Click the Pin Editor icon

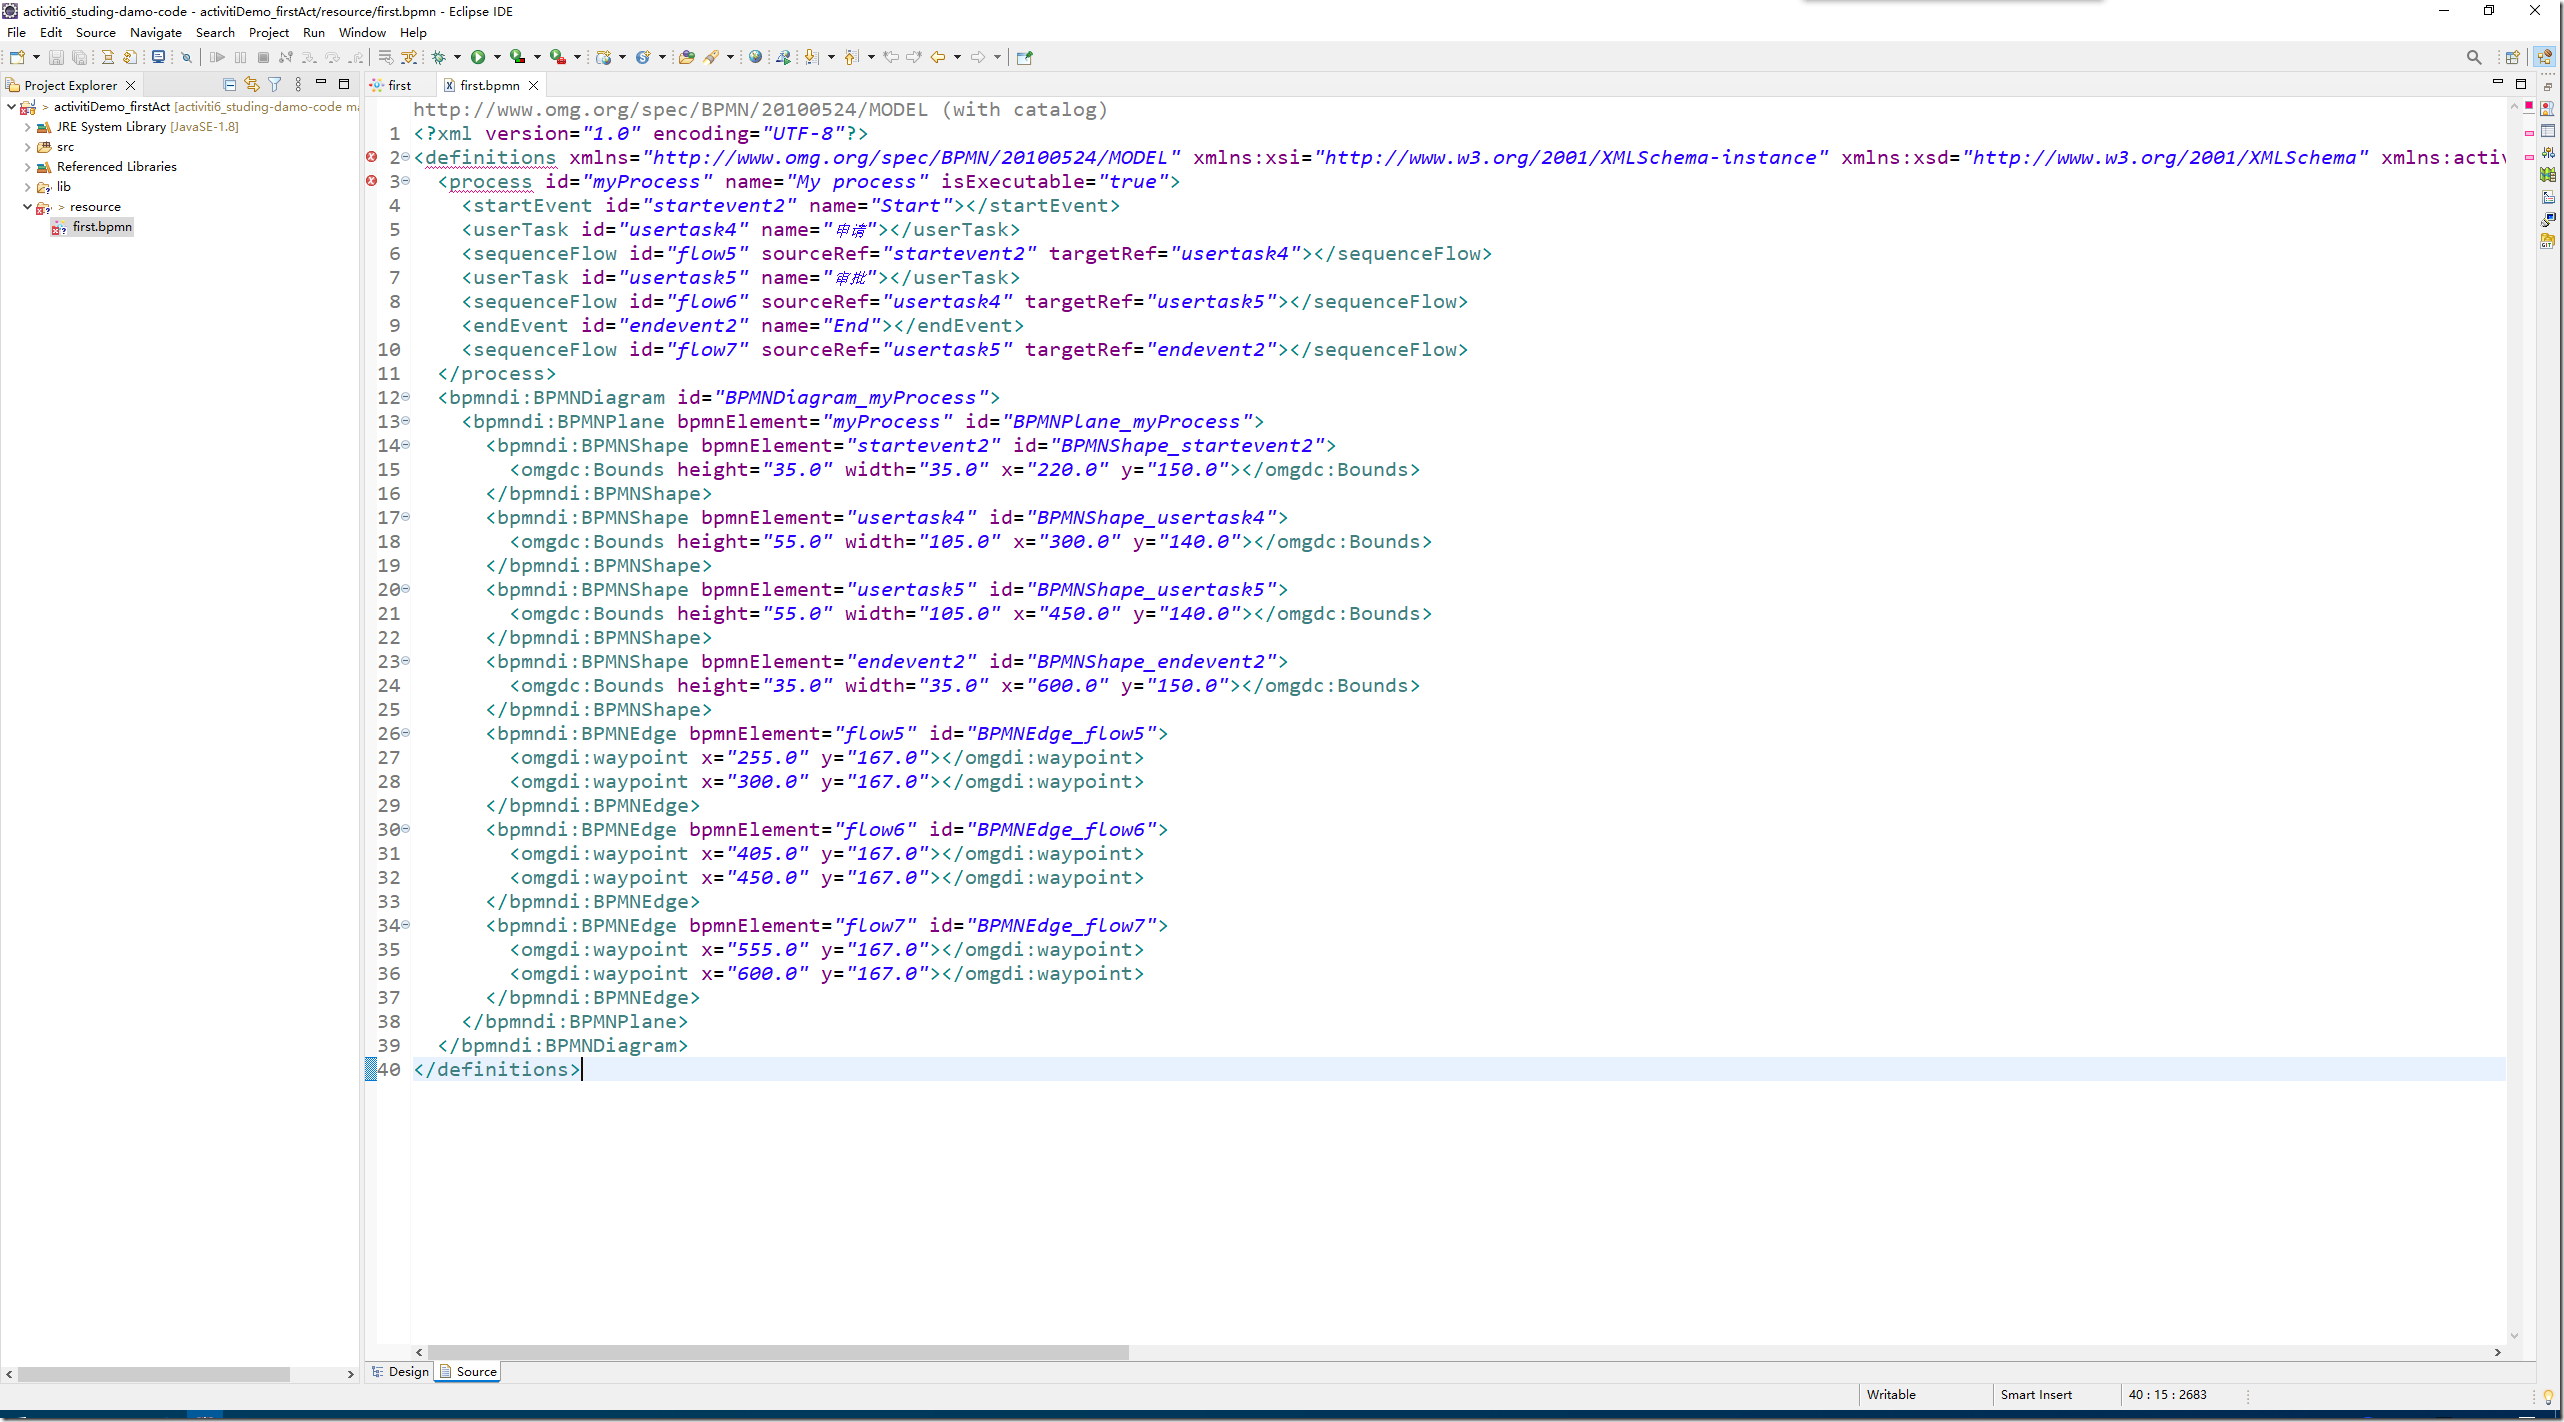point(1024,57)
